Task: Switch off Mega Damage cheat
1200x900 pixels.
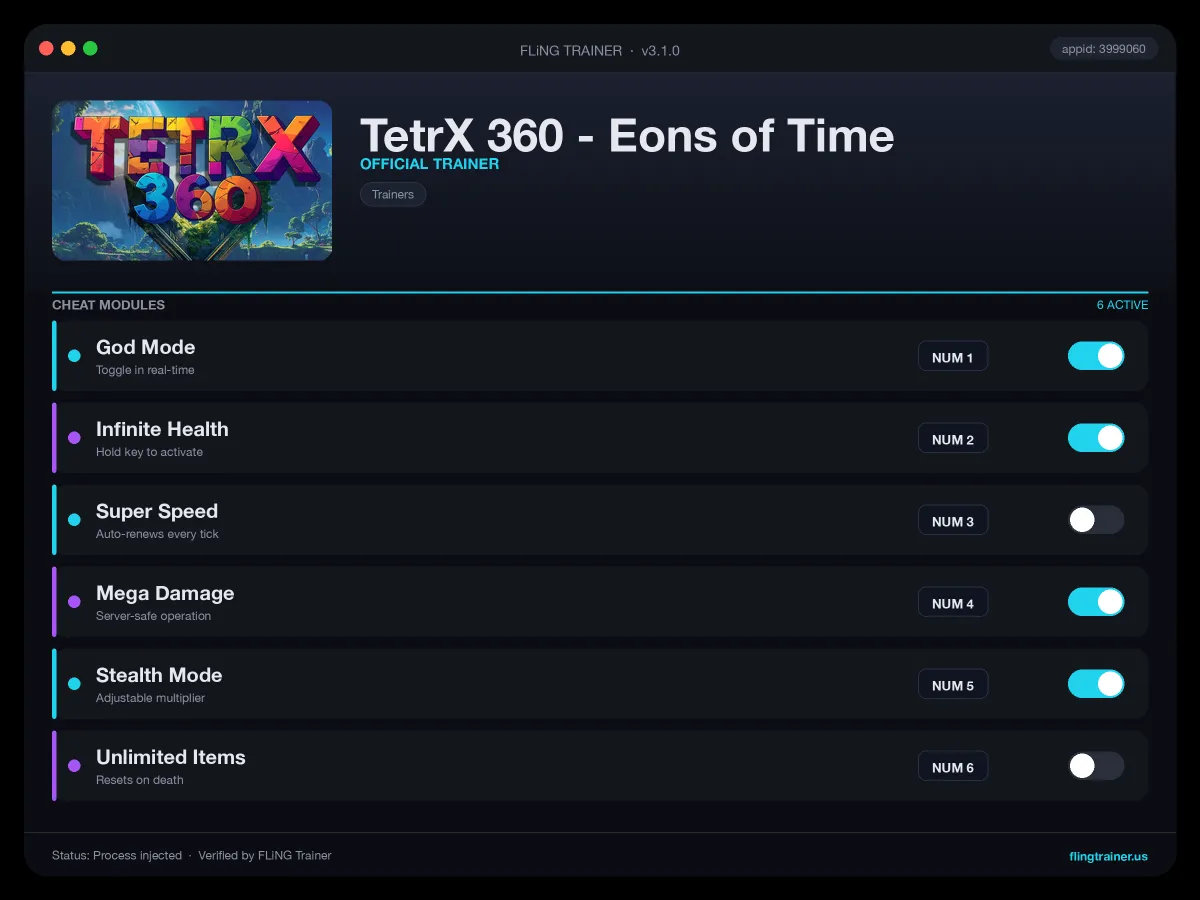Action: coord(1096,602)
